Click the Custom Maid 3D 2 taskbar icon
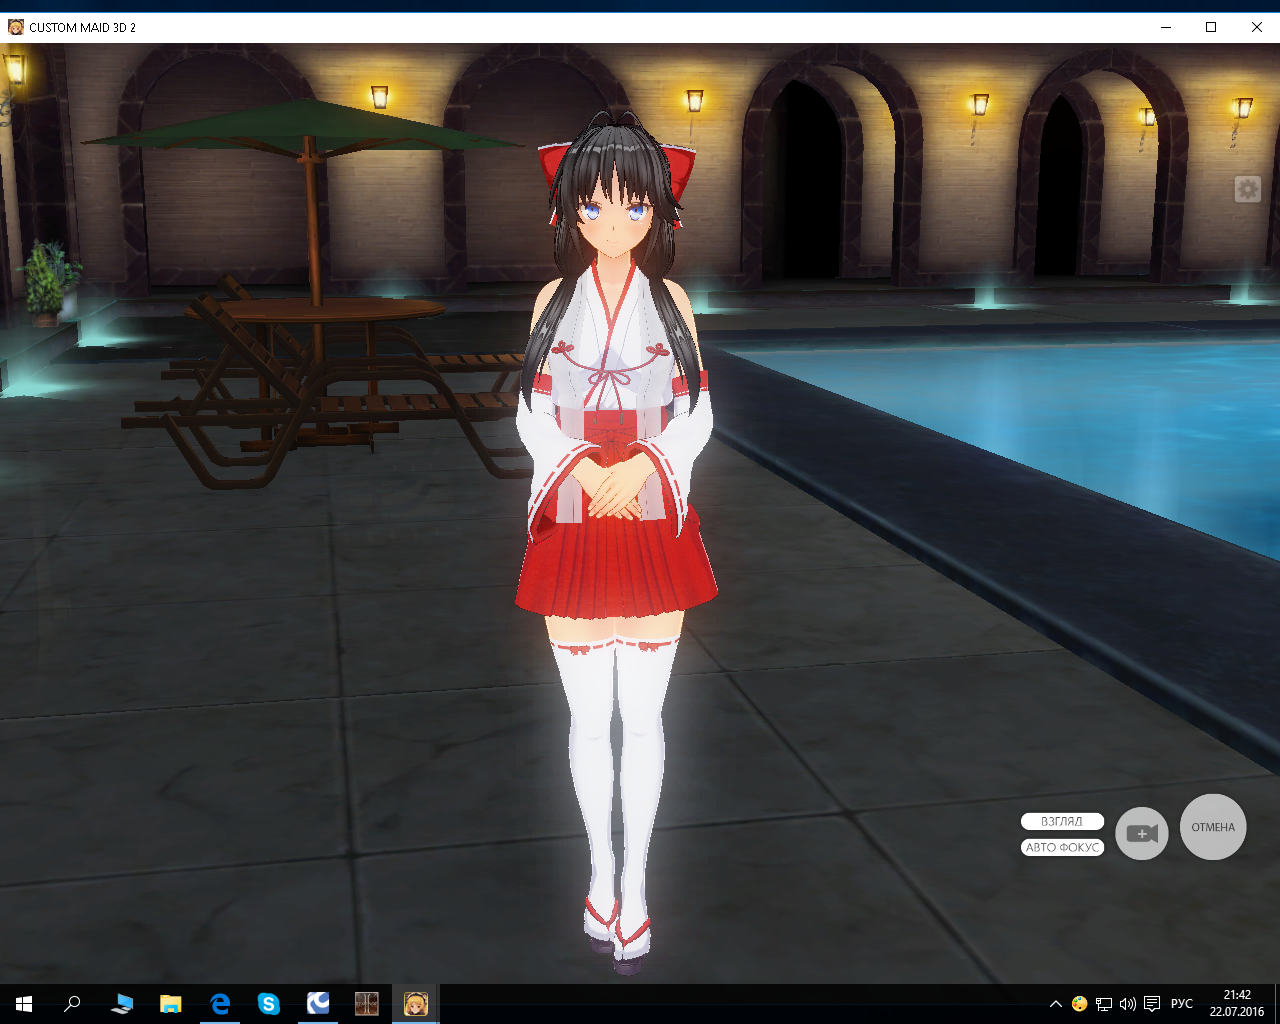Screen dimensions: 1280x1024 (x=415, y=1004)
